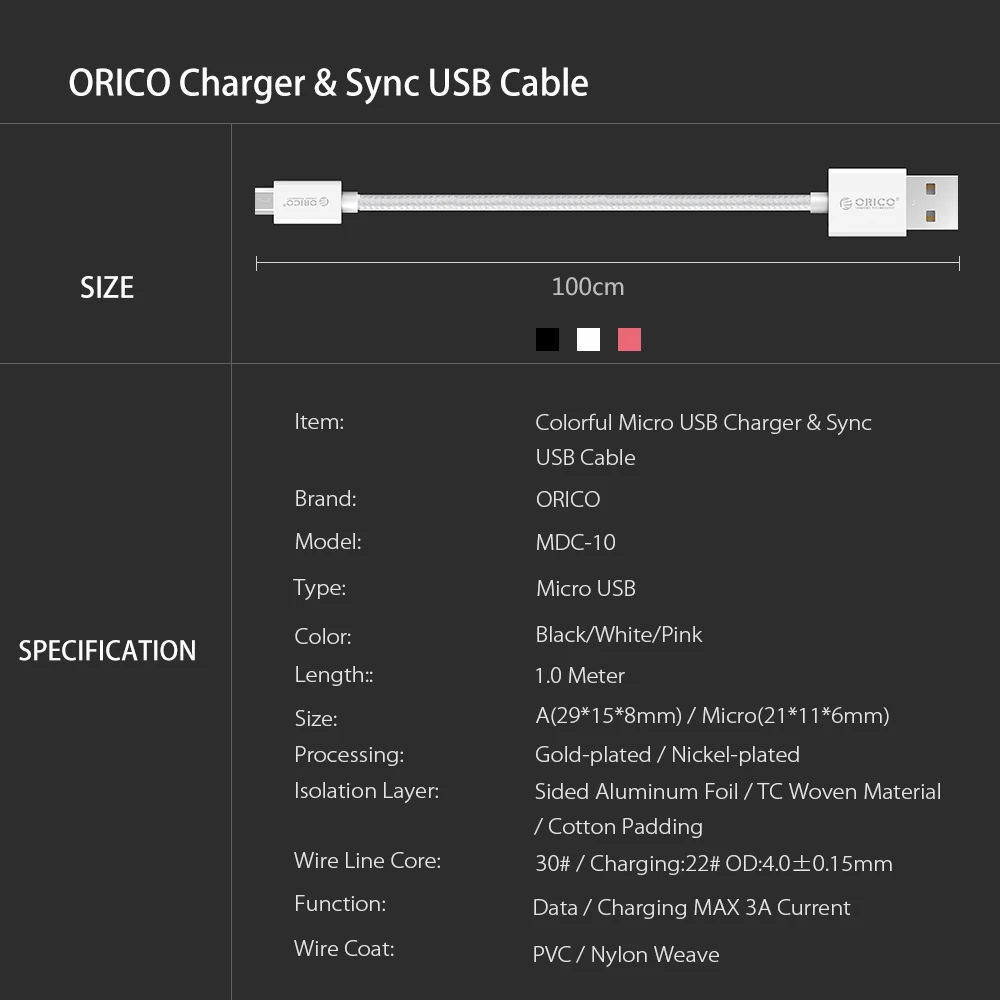Select the MDC-10 model value
The width and height of the screenshot is (1000, 1000).
click(x=575, y=543)
